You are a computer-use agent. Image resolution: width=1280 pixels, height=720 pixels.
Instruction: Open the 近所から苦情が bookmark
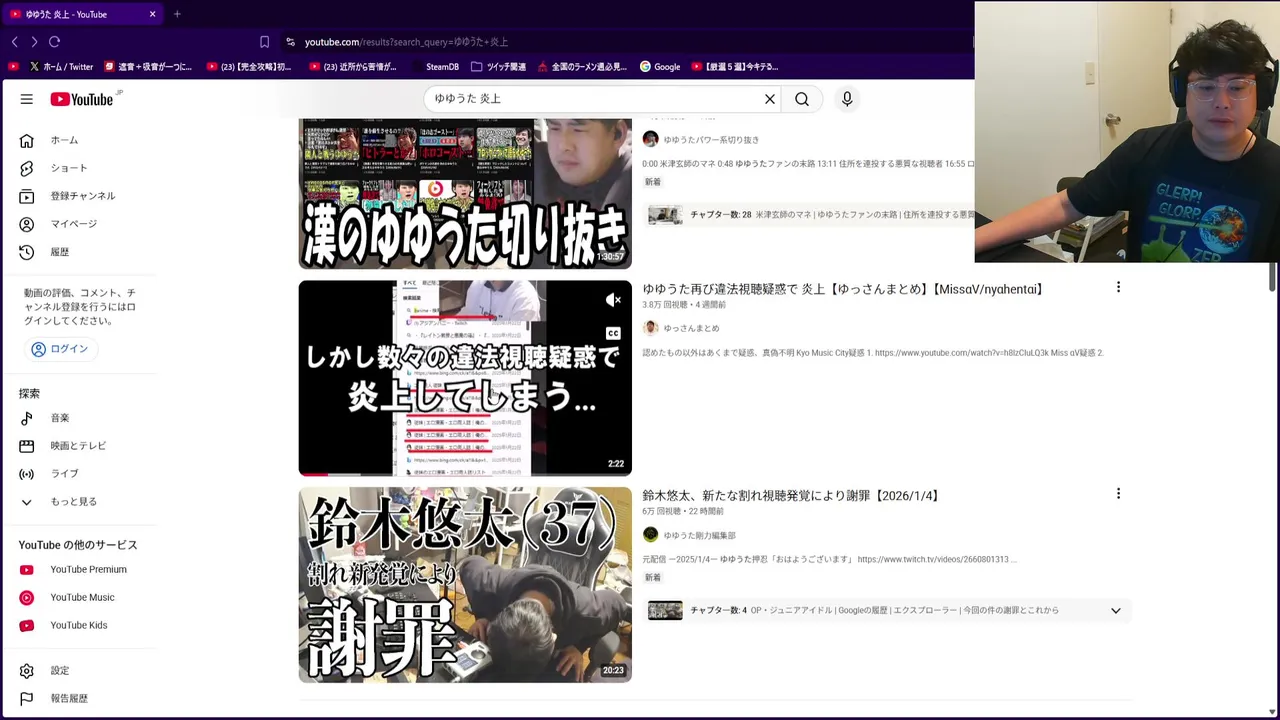point(353,67)
